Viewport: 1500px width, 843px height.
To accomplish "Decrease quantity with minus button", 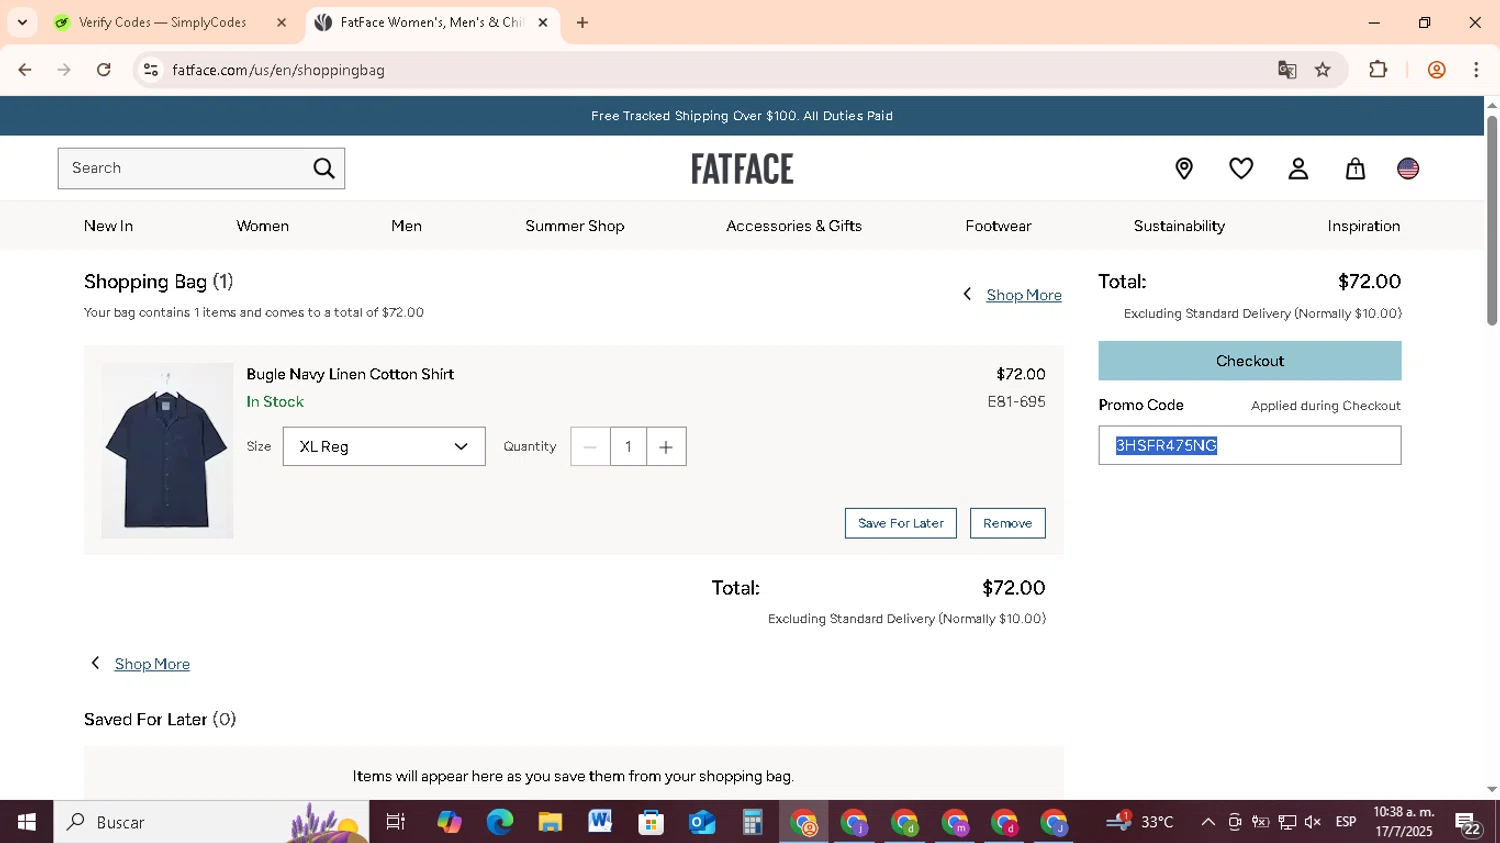I will (590, 446).
